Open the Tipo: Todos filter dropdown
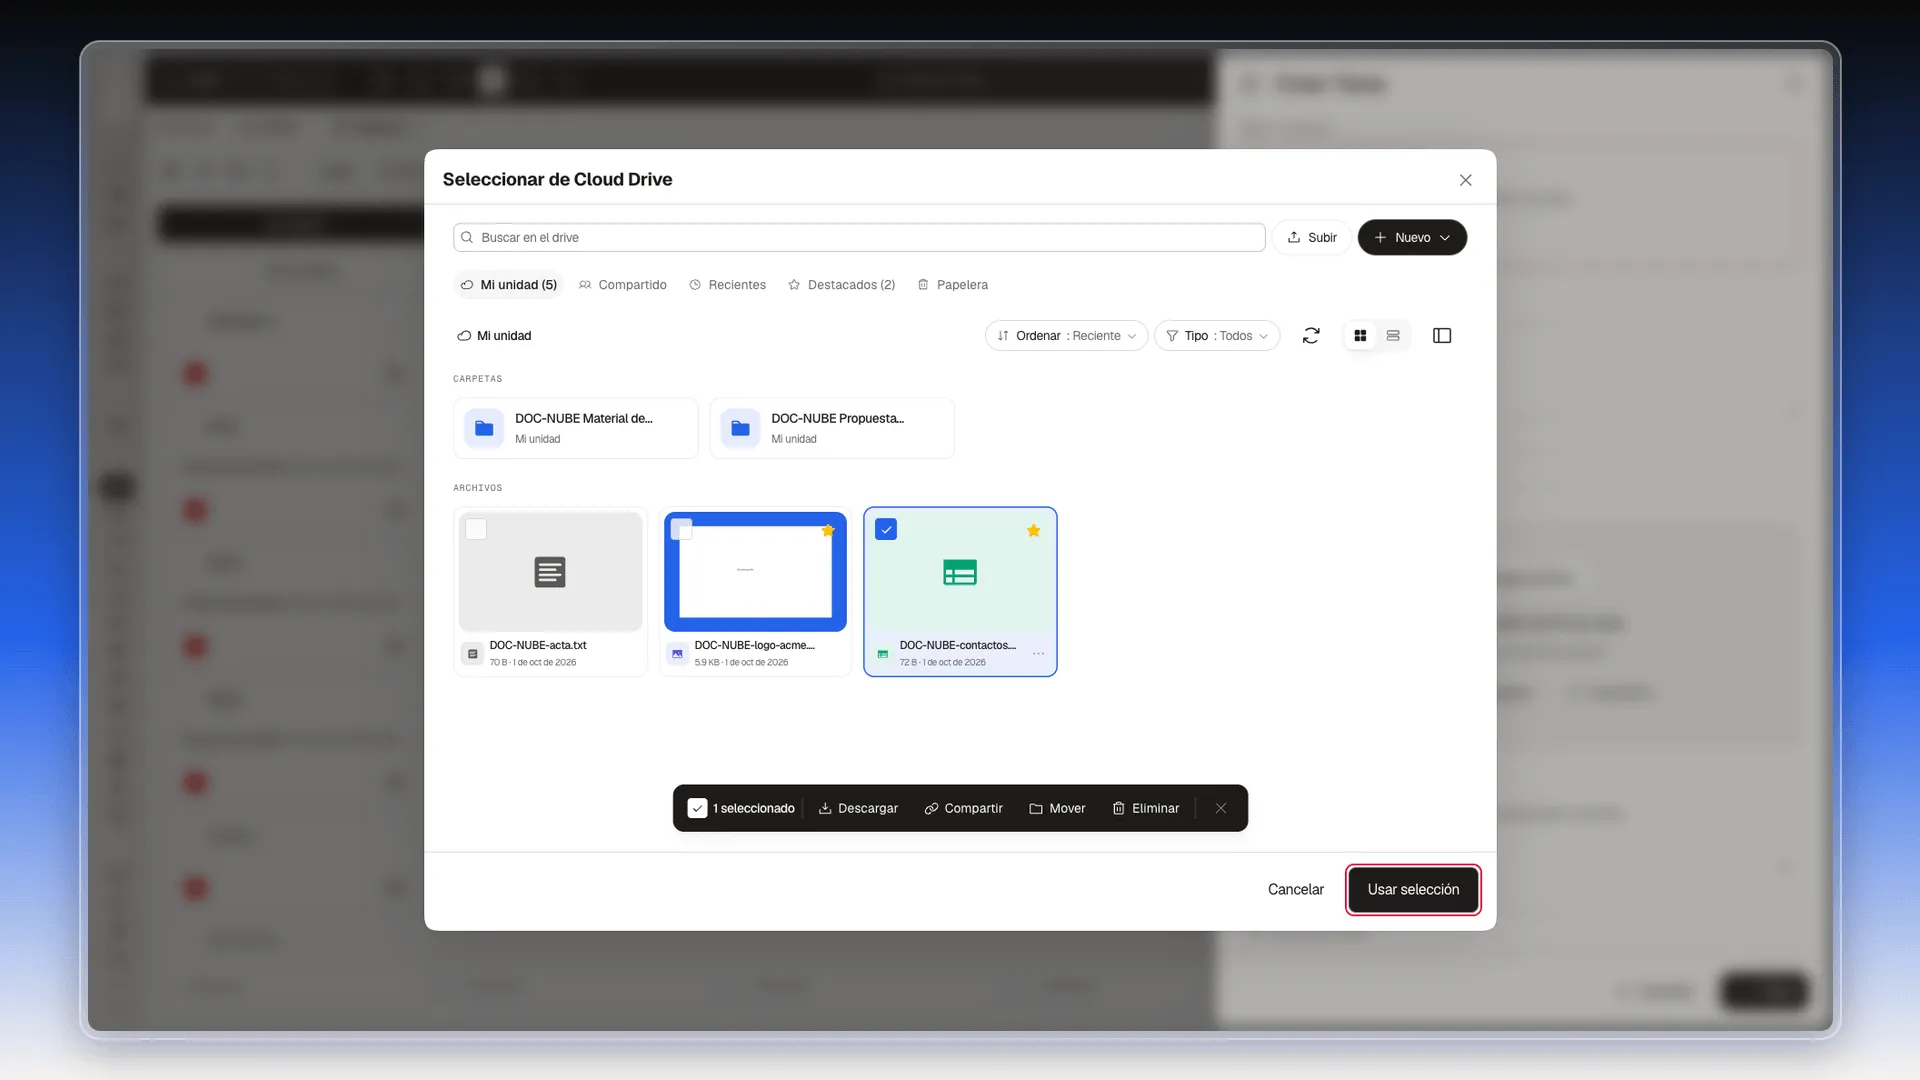This screenshot has width=1920, height=1080. click(x=1217, y=336)
